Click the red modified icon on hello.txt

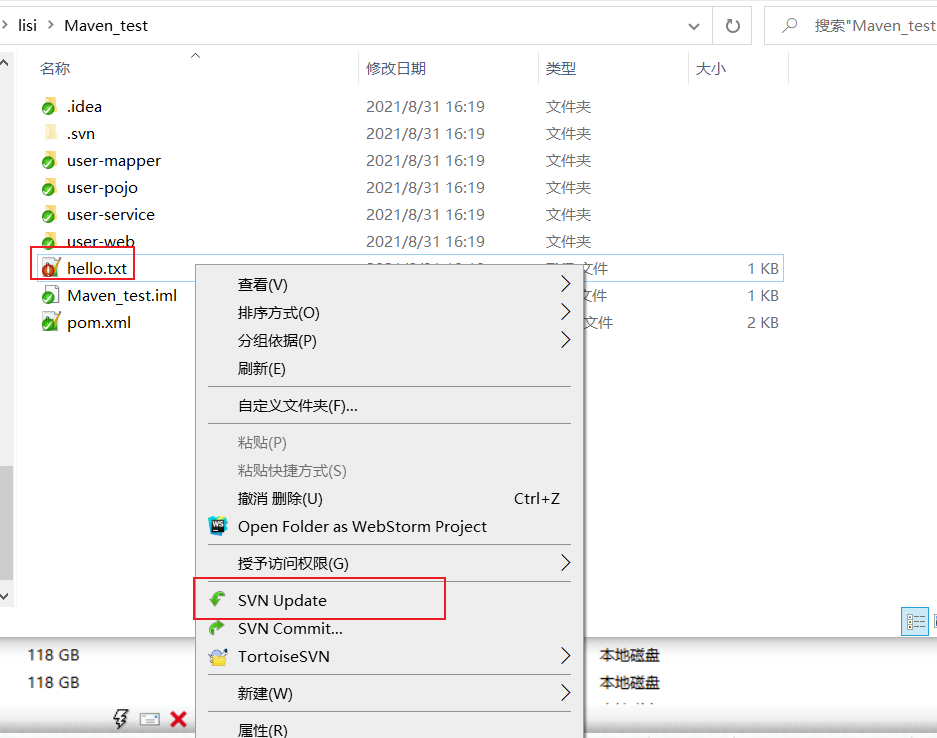46,267
